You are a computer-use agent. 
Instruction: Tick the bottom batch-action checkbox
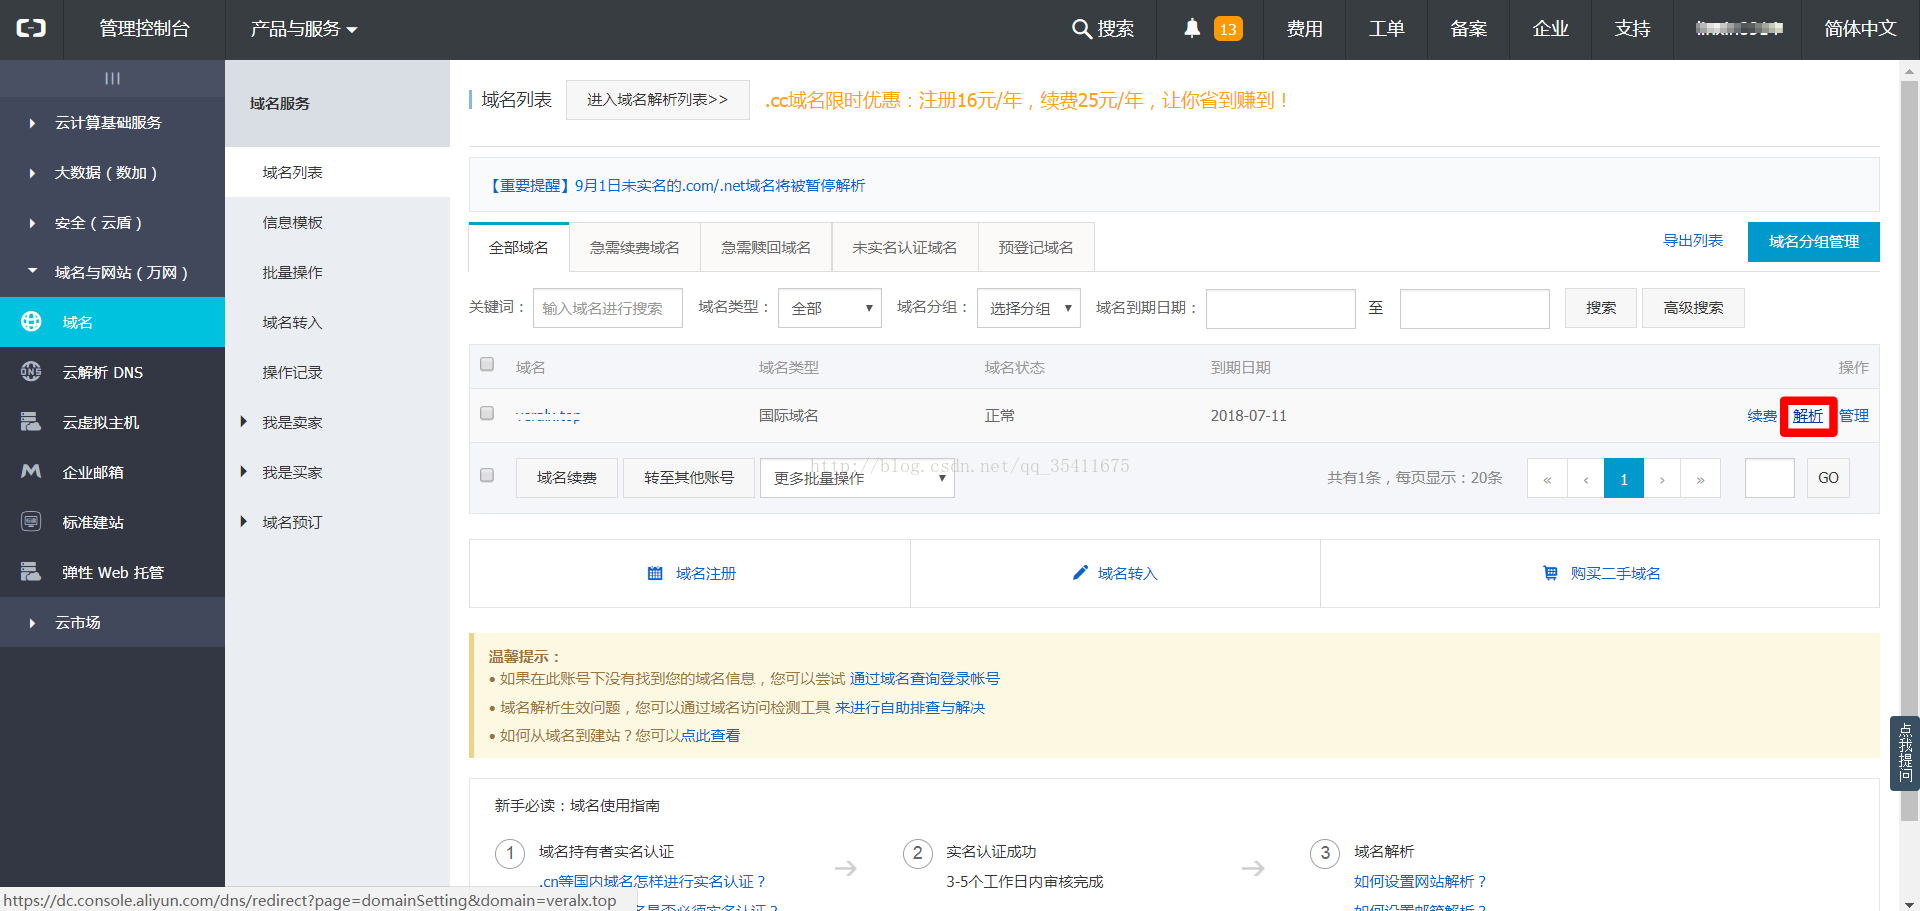487,475
